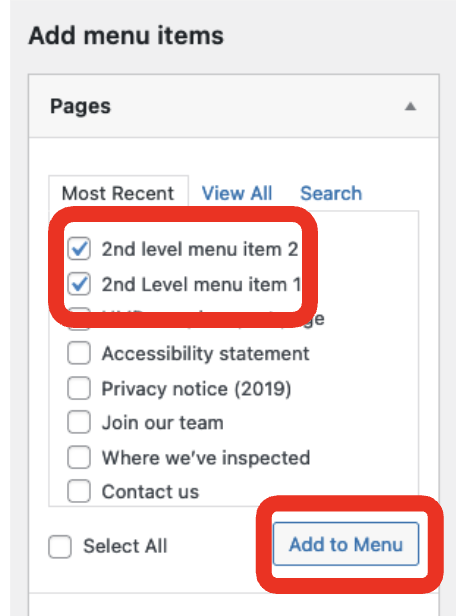
Task: Click the Accessibility statement label
Action: click(x=205, y=354)
